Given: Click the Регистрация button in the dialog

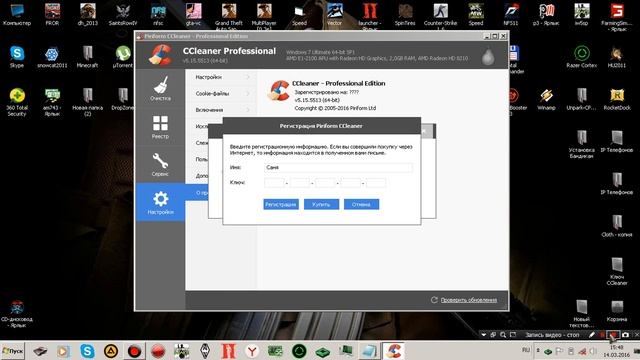Looking at the screenshot, I should point(281,204).
